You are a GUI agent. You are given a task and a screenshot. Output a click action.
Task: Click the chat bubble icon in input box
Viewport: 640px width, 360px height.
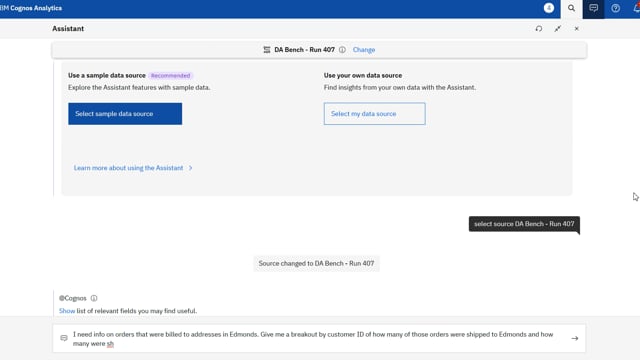[x=64, y=338]
